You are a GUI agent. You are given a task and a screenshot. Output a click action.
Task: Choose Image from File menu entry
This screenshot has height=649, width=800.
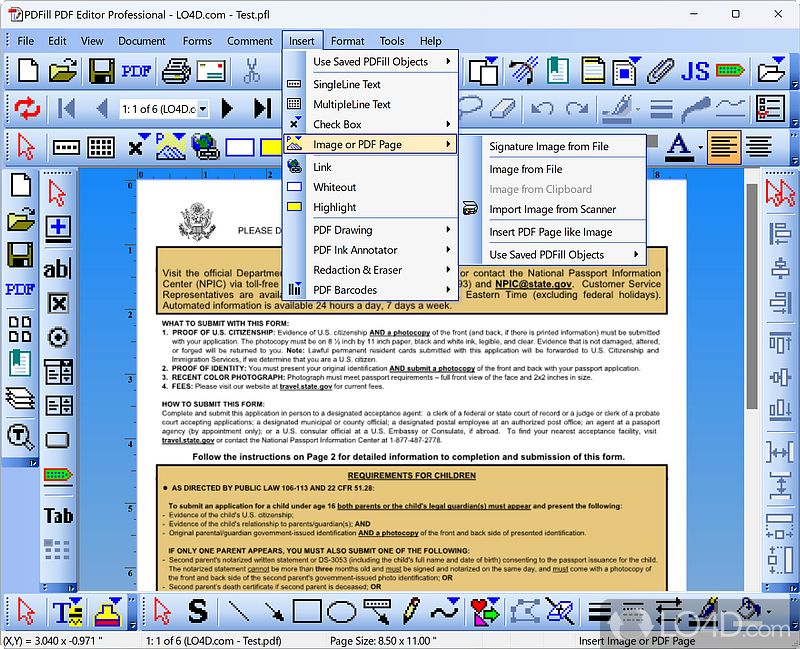[526, 169]
